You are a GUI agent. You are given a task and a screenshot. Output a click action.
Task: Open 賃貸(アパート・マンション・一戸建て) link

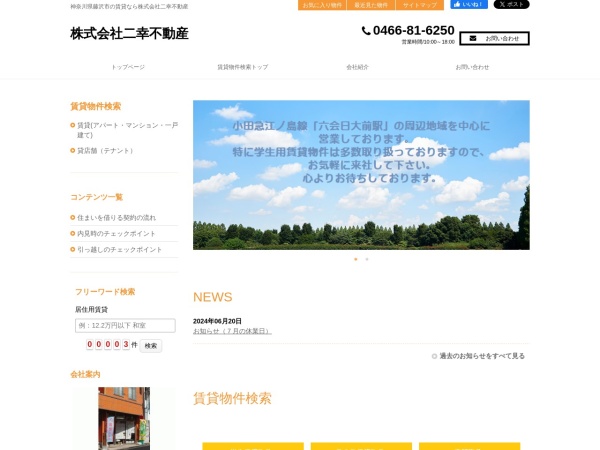click(x=127, y=130)
